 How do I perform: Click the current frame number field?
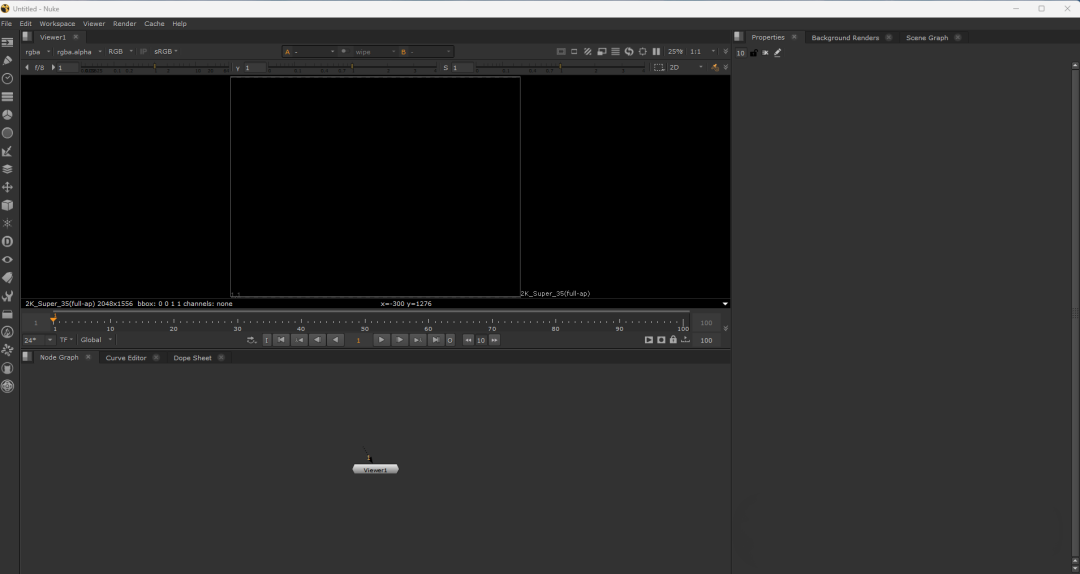coord(358,340)
